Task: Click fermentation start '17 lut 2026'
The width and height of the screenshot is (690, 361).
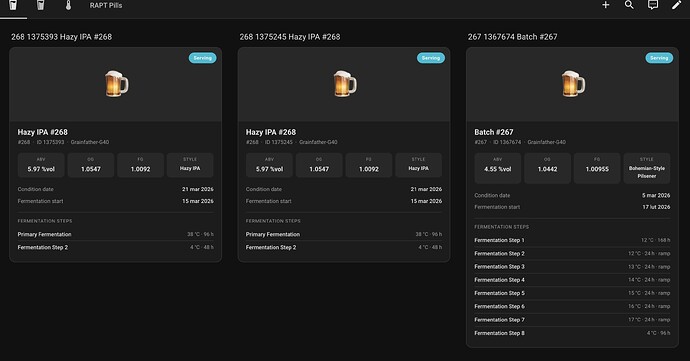Action: (656, 207)
